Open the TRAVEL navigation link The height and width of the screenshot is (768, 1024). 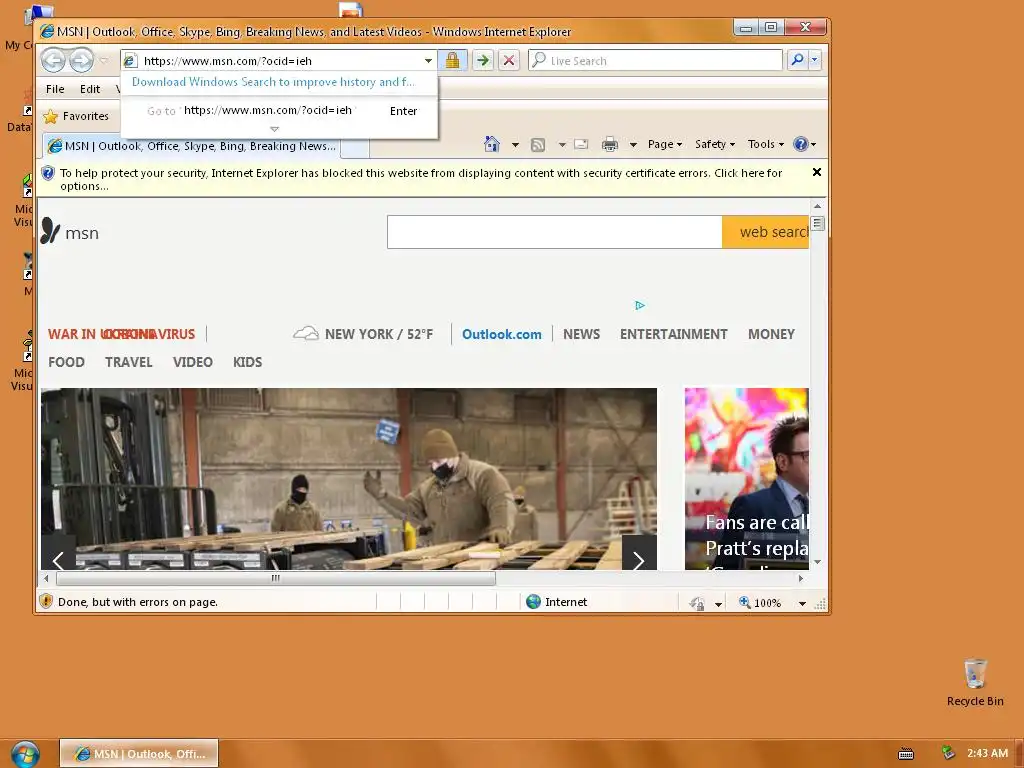tap(129, 362)
